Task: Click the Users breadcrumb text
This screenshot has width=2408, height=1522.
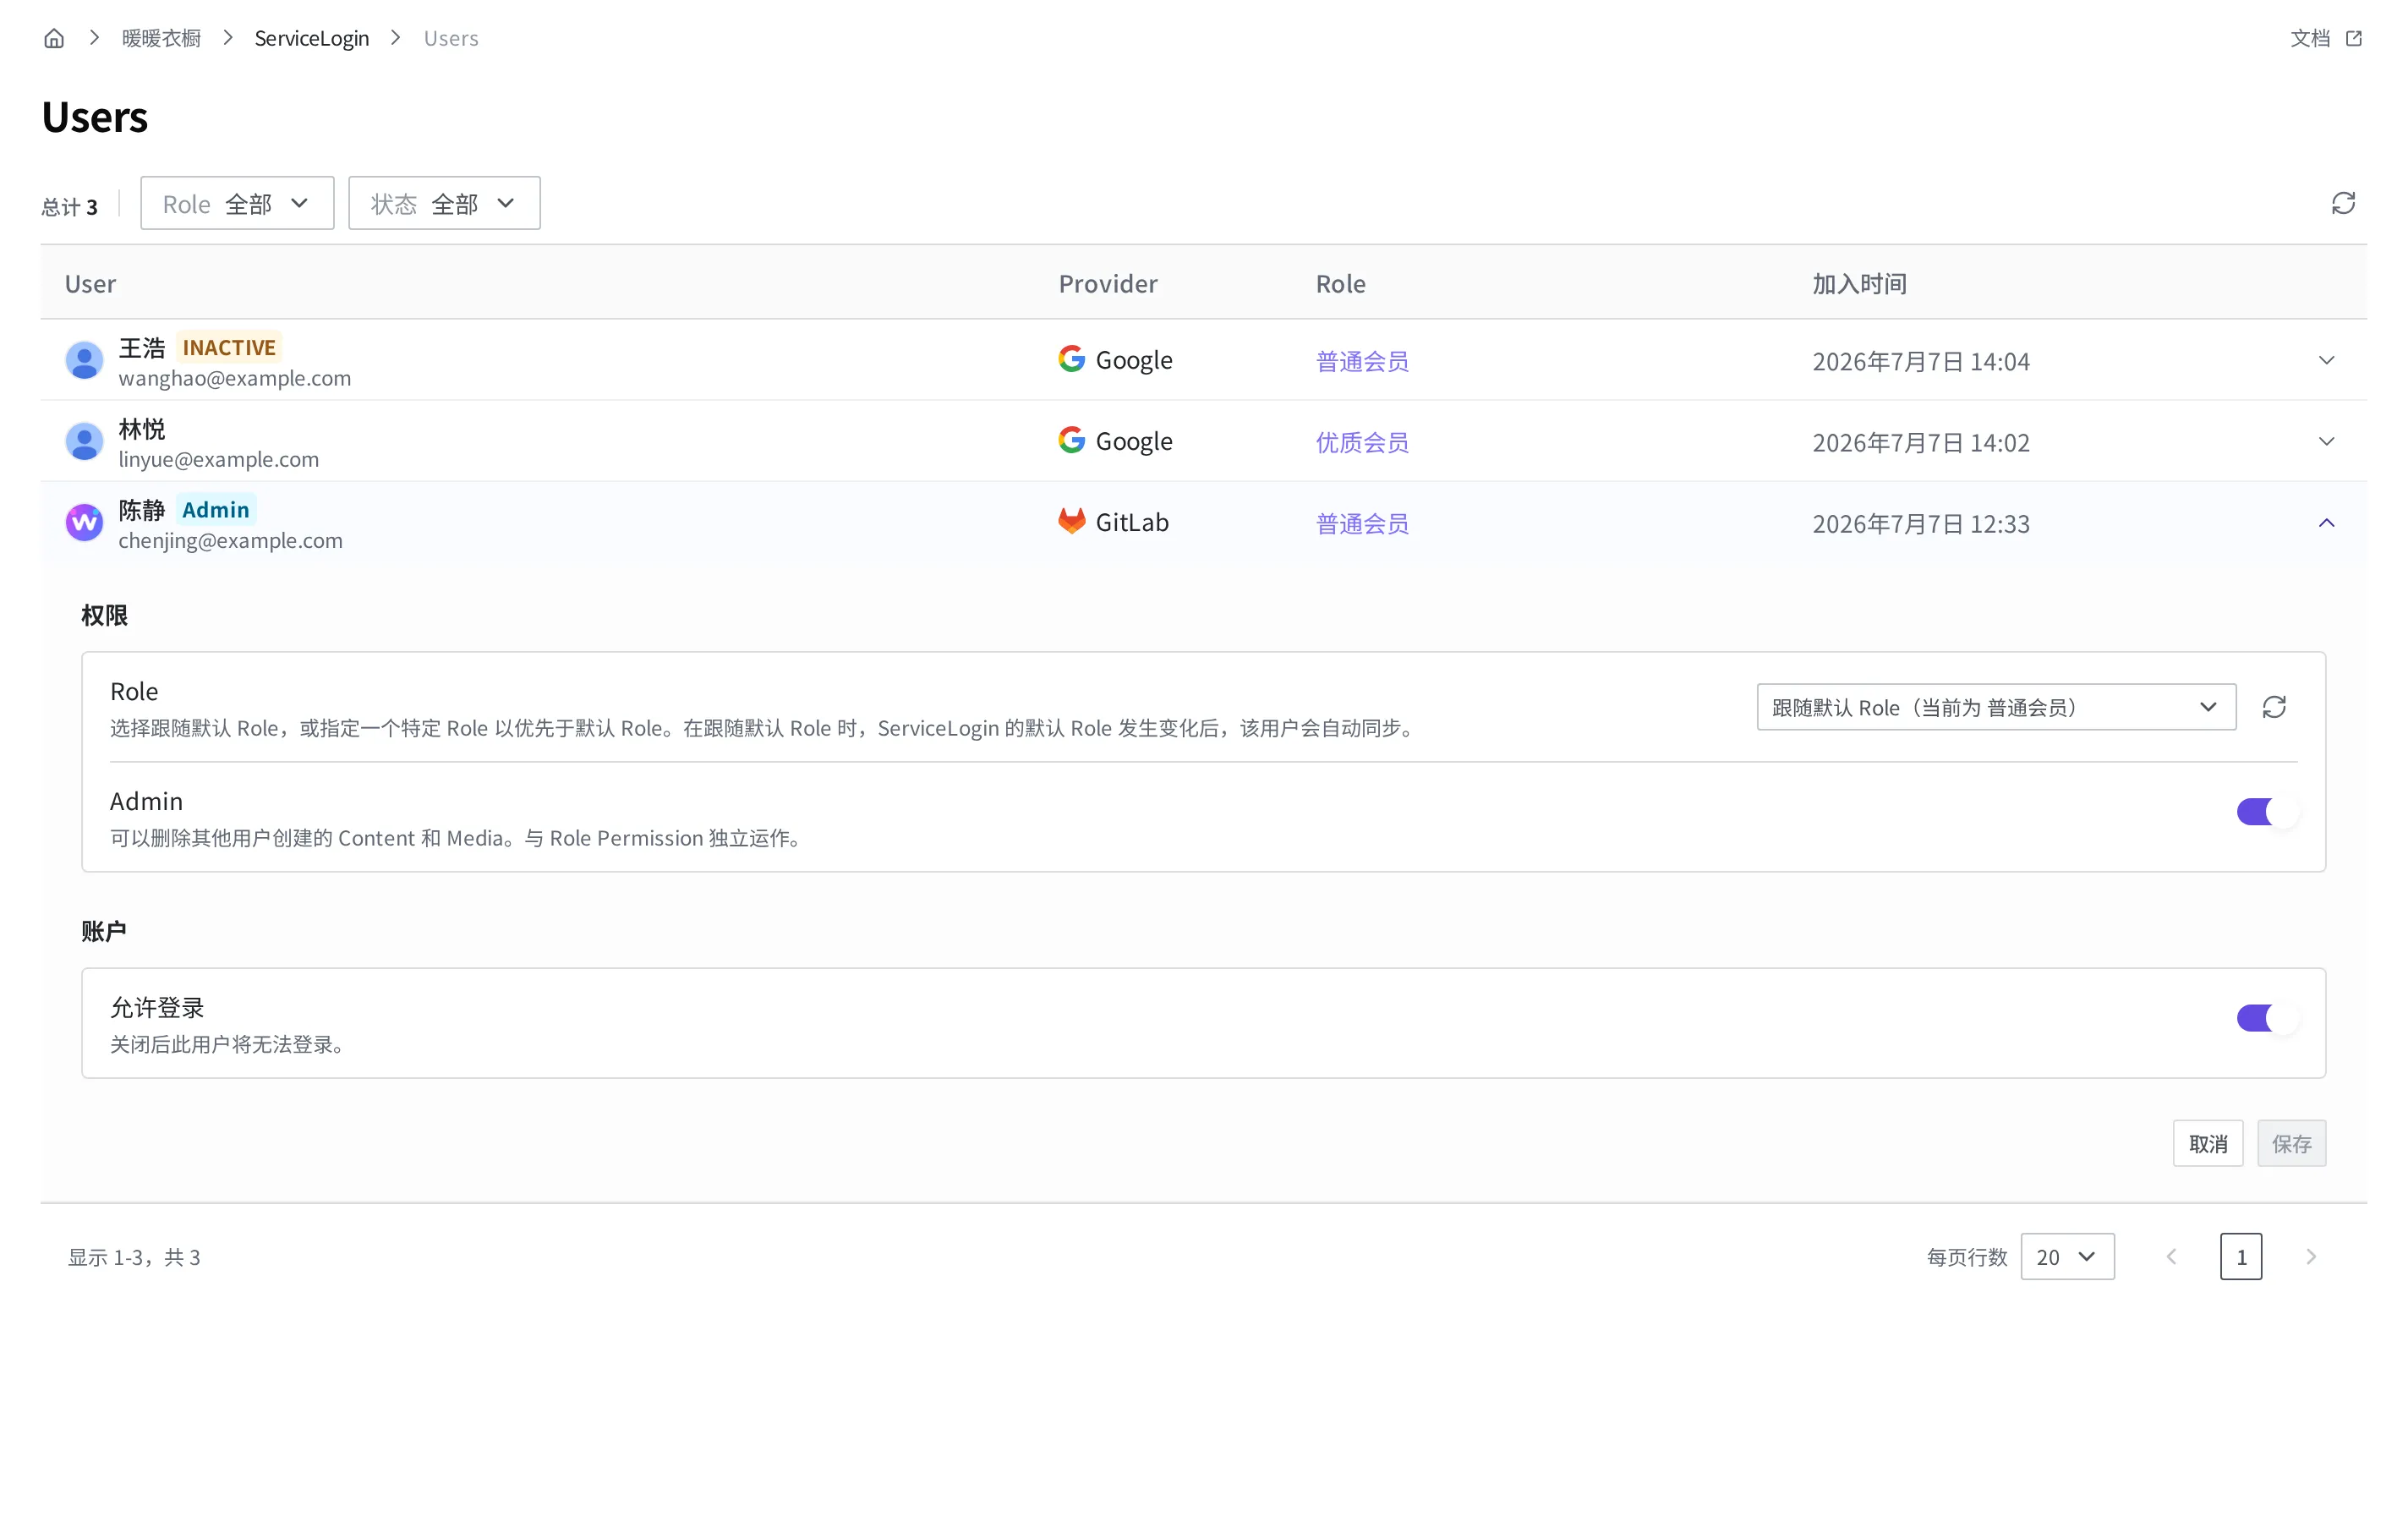Action: [451, 38]
